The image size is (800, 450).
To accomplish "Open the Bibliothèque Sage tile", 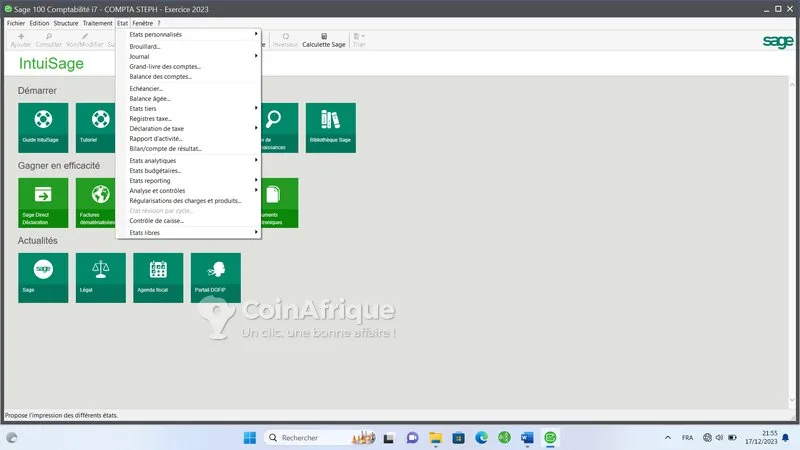I will tap(330, 127).
